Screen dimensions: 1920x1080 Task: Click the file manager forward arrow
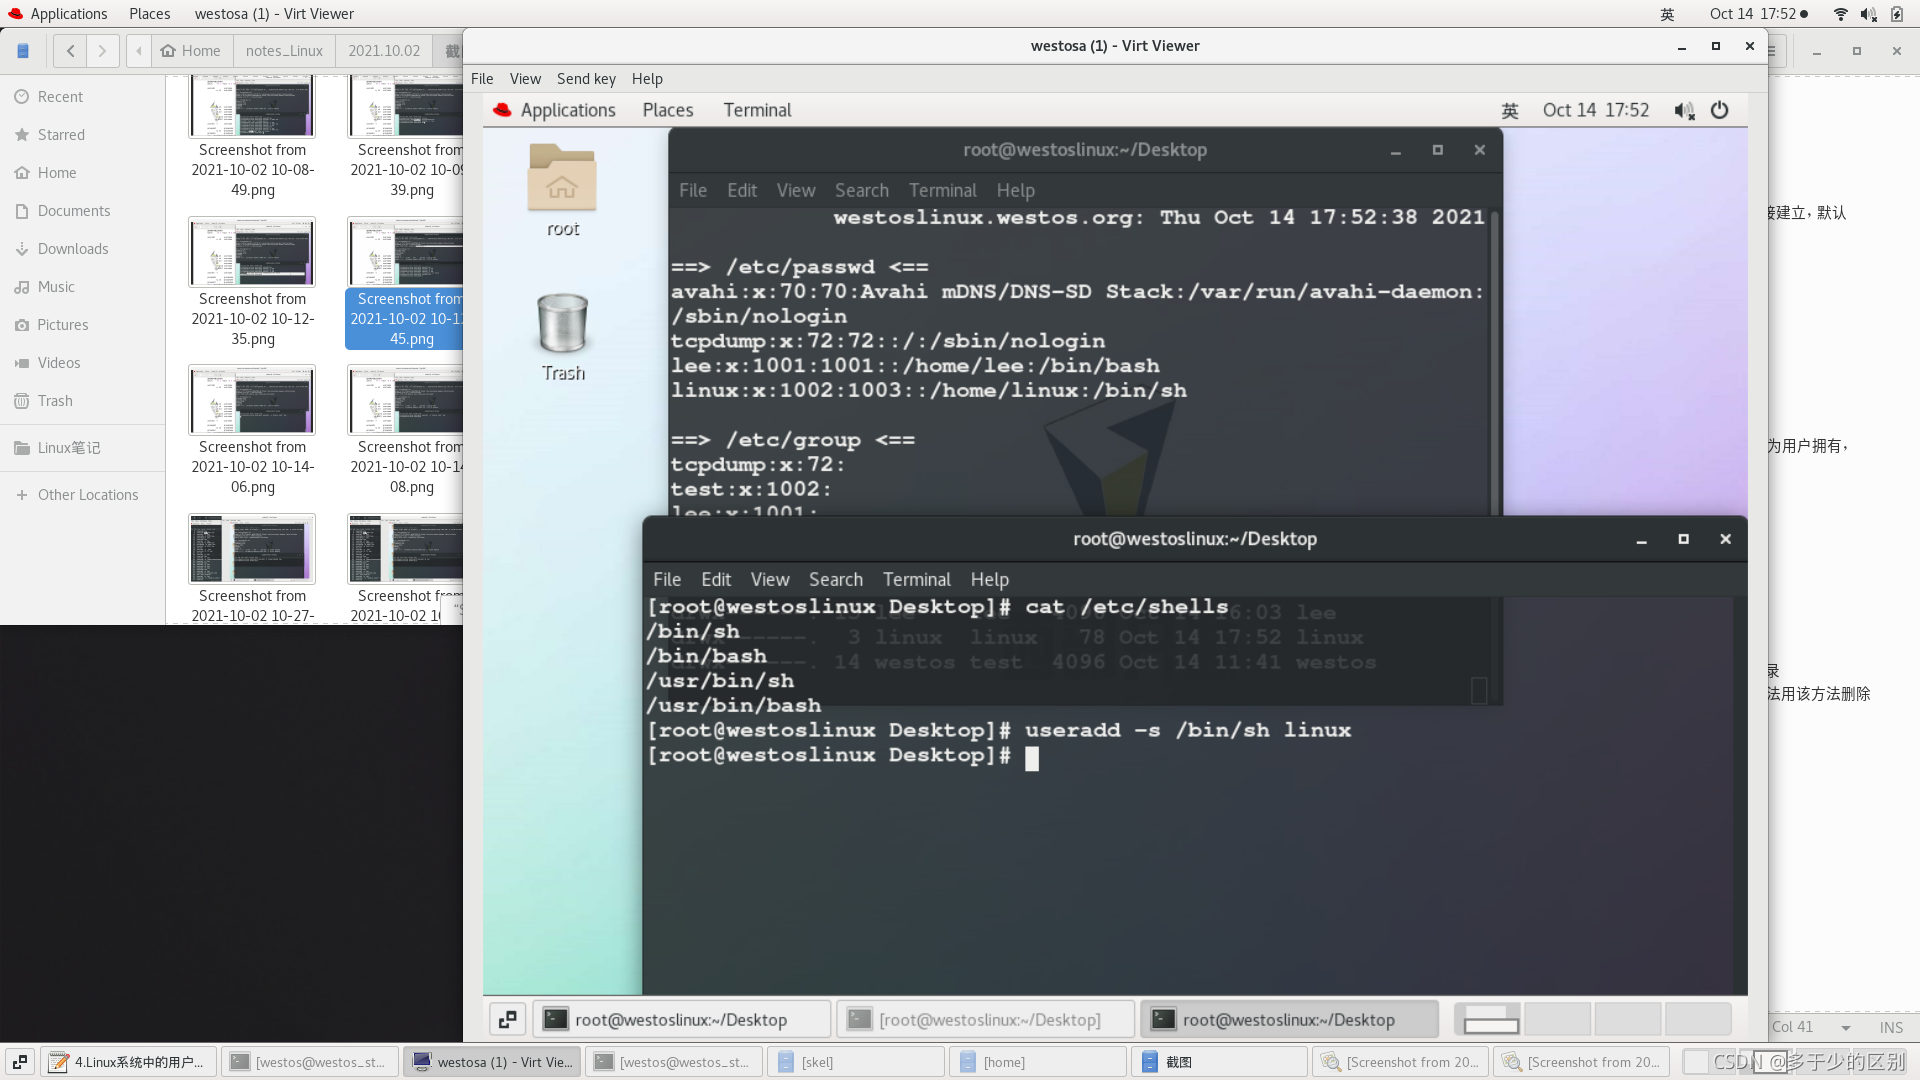coord(102,51)
